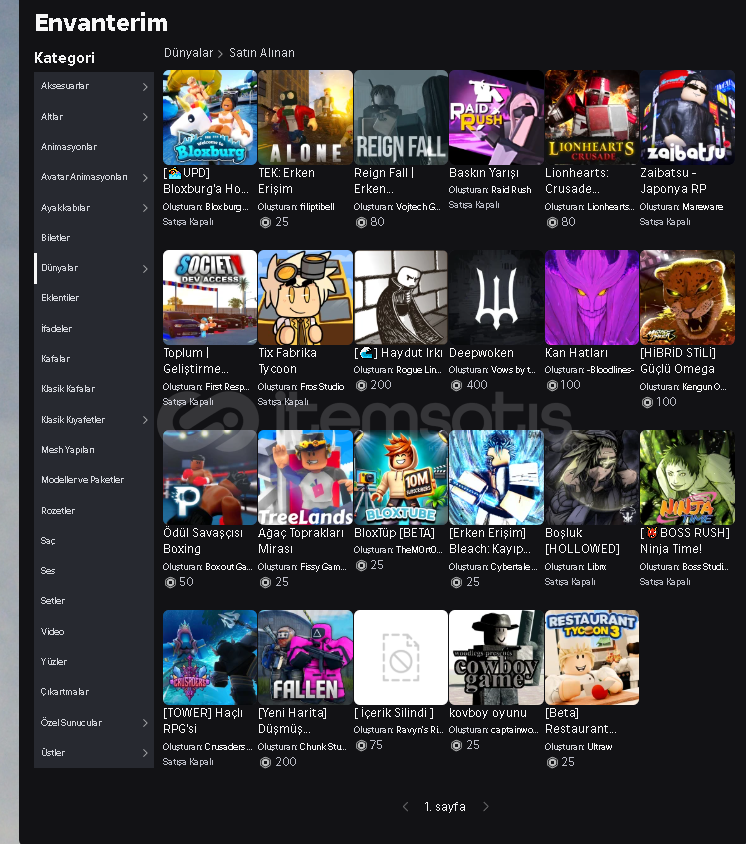The image size is (746, 844).
Task: Expand the Aksesuarlar category chevron
Action: [x=145, y=87]
